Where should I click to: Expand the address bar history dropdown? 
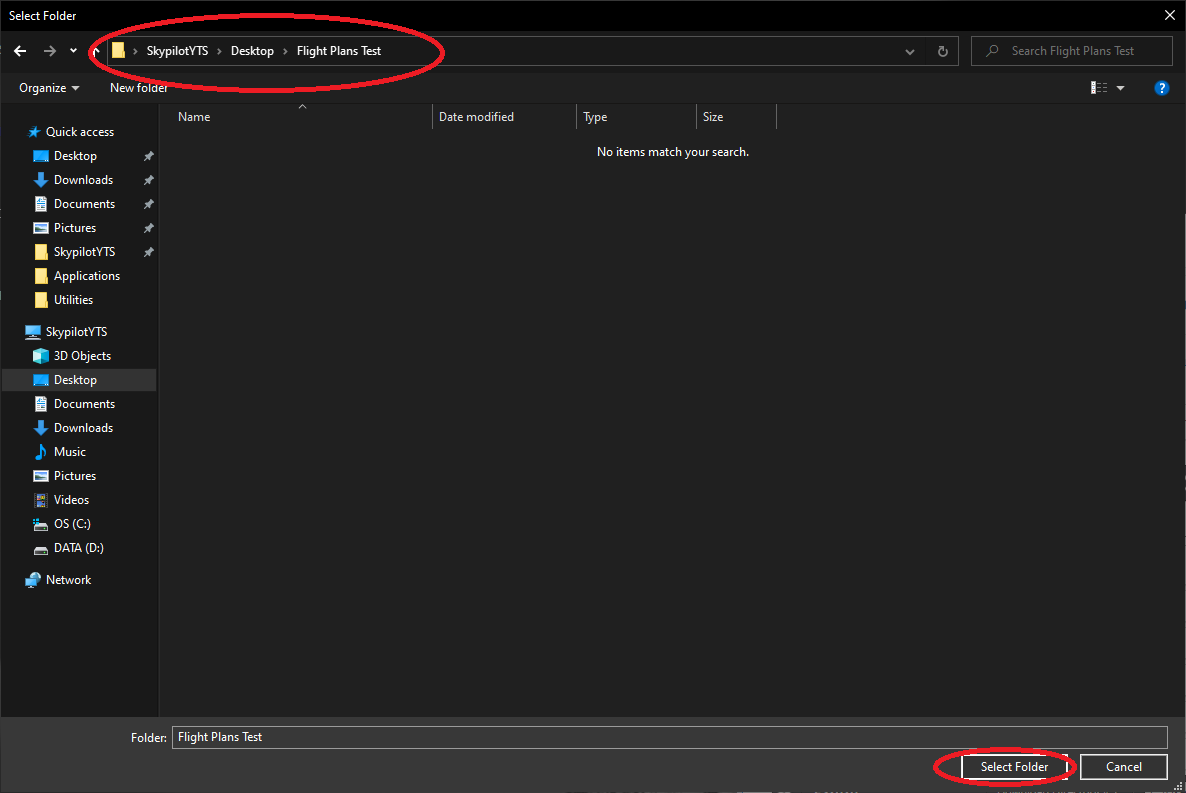click(909, 51)
